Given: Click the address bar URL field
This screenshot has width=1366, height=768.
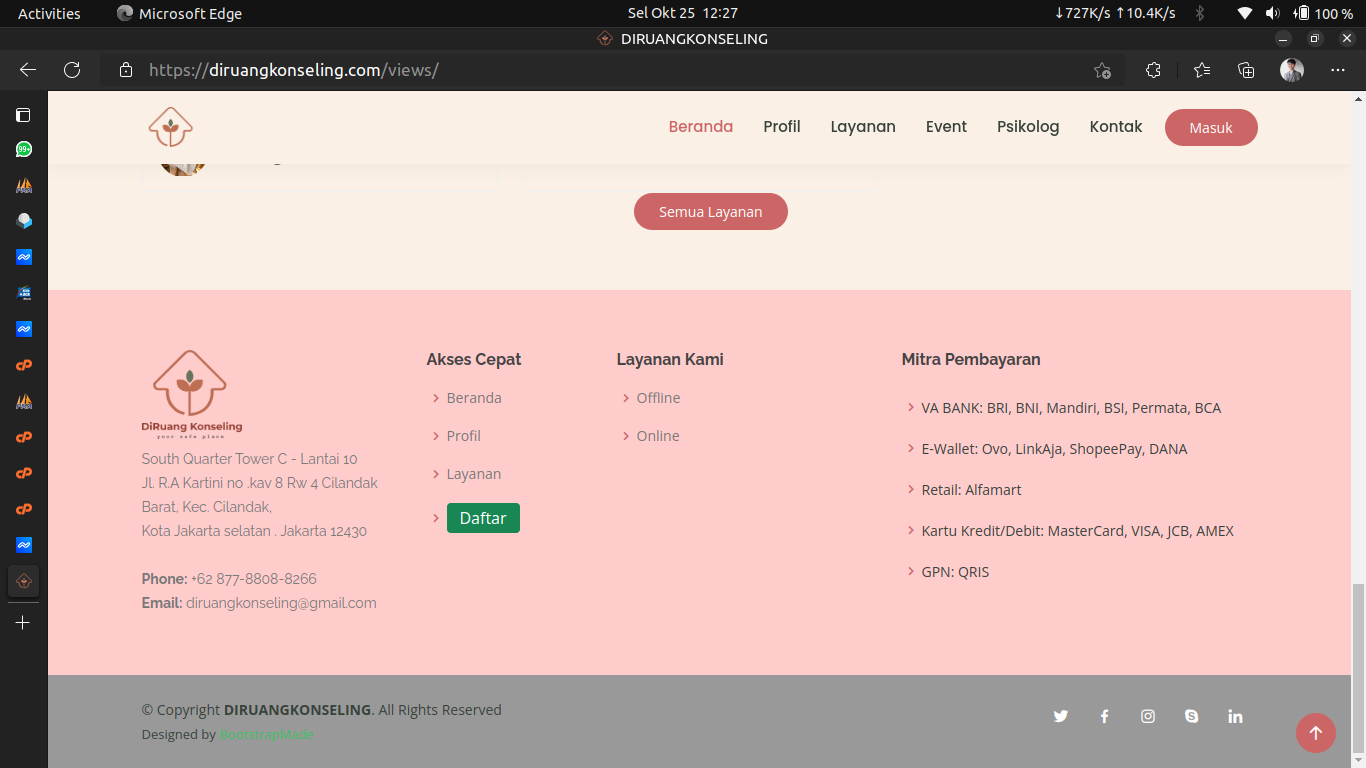Looking at the screenshot, I should pos(600,70).
